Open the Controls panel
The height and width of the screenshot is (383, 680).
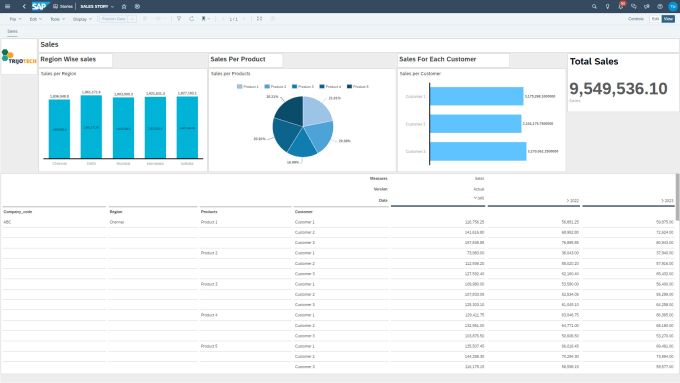tap(636, 19)
